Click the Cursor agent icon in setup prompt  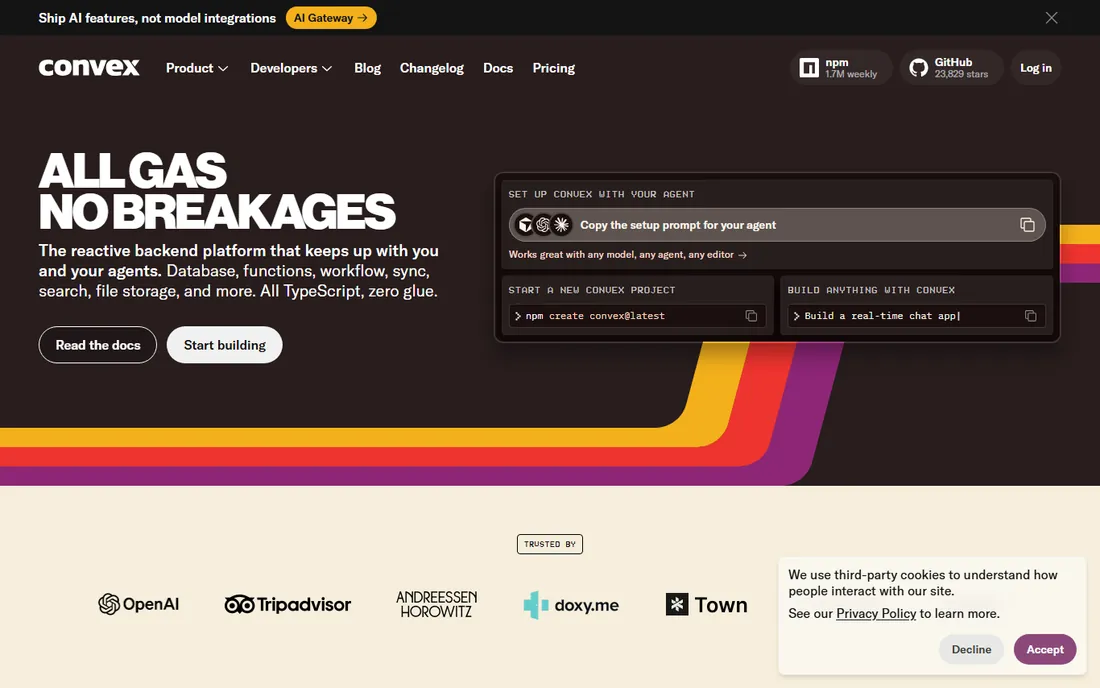[525, 224]
